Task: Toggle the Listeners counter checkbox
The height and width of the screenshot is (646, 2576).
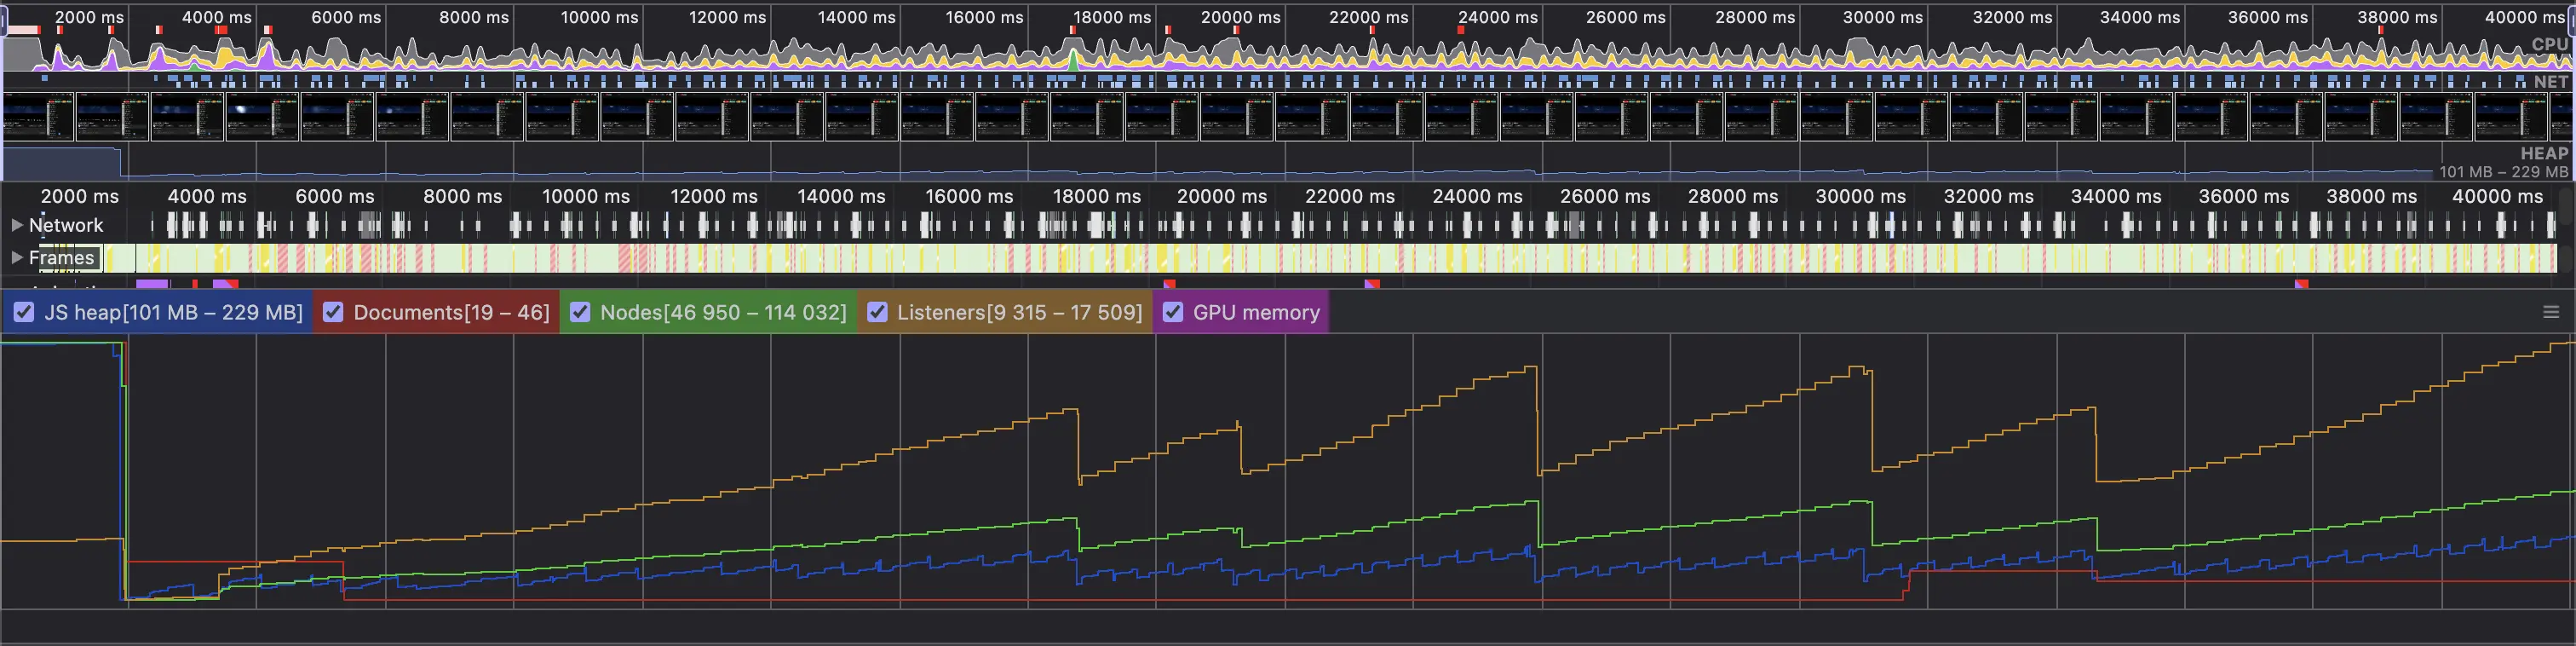Action: click(877, 312)
